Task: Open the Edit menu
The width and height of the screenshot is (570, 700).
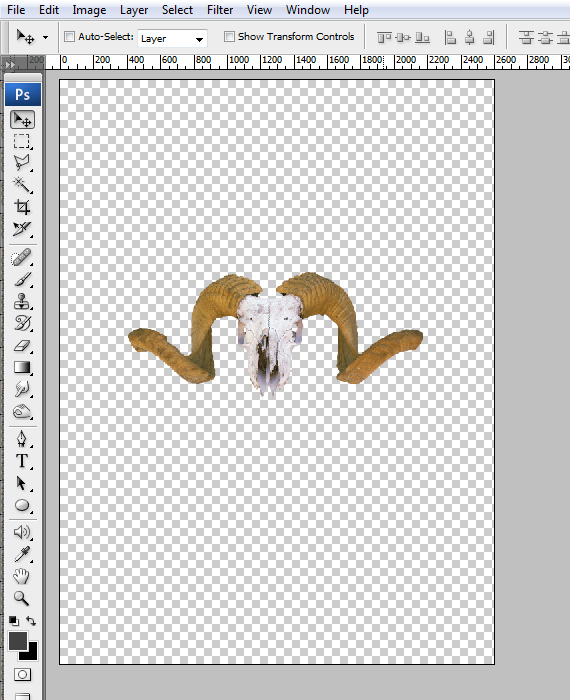Action: tap(49, 10)
